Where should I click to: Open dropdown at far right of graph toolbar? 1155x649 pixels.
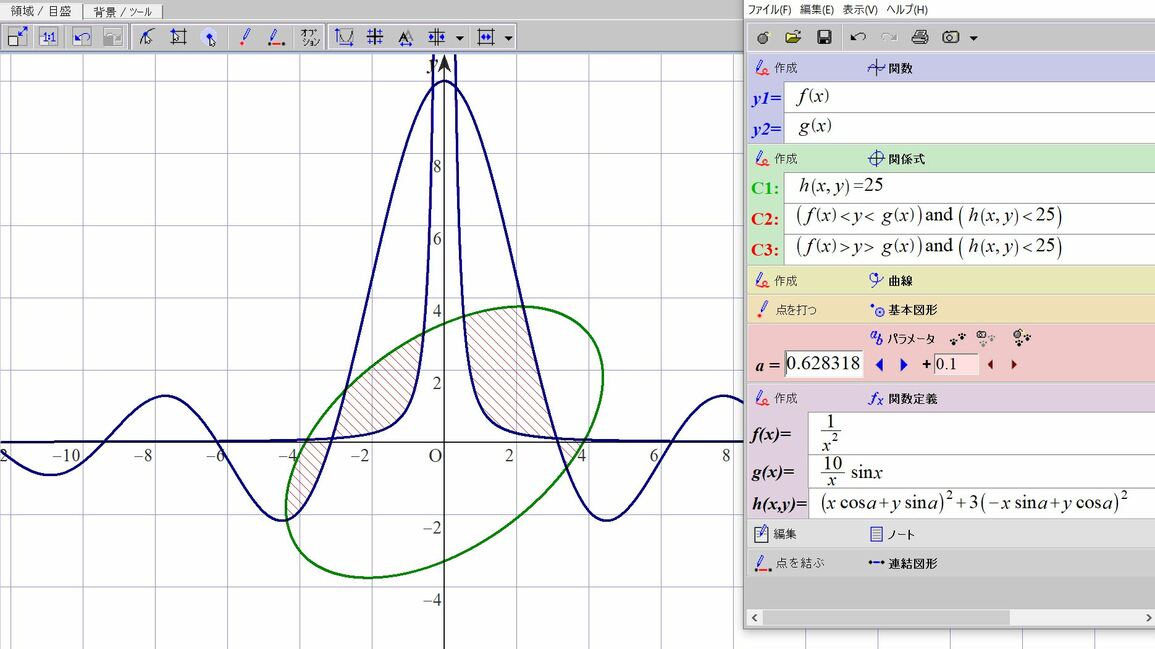pyautogui.click(x=509, y=38)
